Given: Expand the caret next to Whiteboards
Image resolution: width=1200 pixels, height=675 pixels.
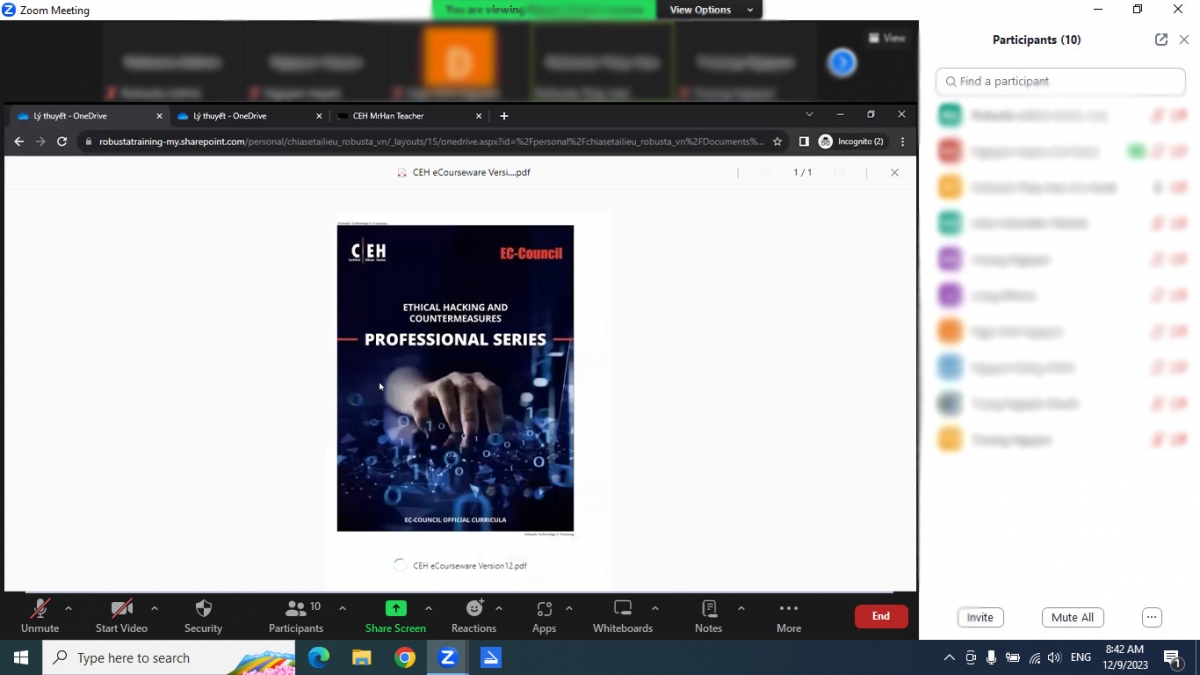Looking at the screenshot, I should tap(655, 608).
